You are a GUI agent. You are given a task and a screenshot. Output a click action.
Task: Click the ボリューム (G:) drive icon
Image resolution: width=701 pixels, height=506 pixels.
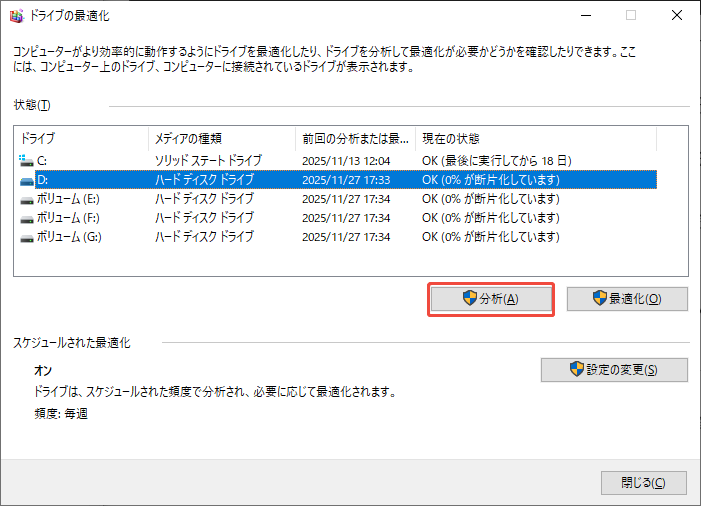pyautogui.click(x=27, y=237)
